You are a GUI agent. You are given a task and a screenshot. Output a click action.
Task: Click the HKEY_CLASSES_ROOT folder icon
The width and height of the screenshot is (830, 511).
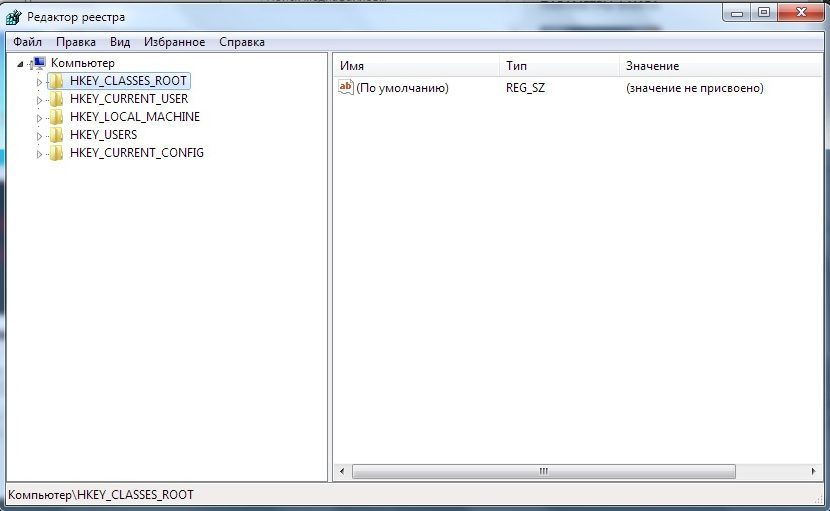tap(56, 81)
